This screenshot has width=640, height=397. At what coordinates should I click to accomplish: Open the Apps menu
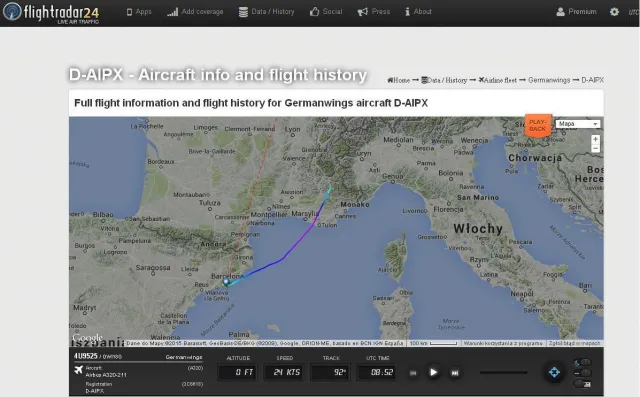pyautogui.click(x=139, y=12)
